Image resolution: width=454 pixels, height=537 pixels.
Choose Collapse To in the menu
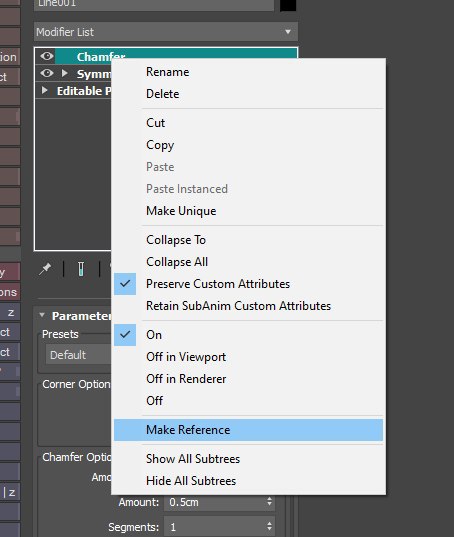pos(248,240)
